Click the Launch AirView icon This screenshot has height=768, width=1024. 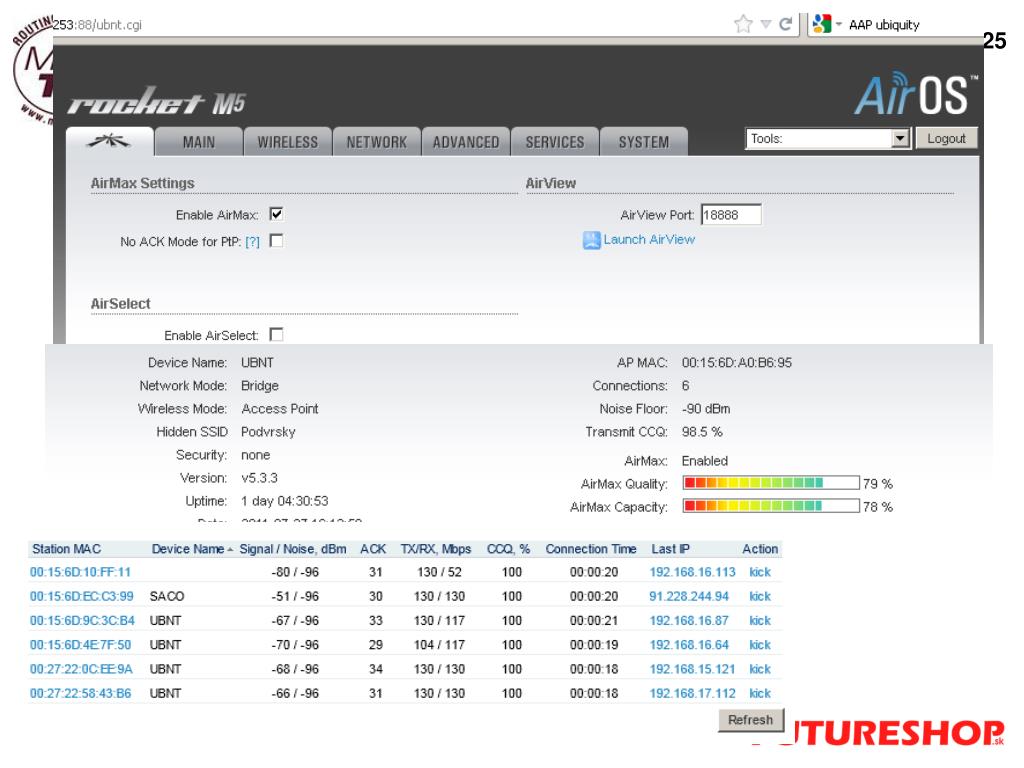pos(591,240)
